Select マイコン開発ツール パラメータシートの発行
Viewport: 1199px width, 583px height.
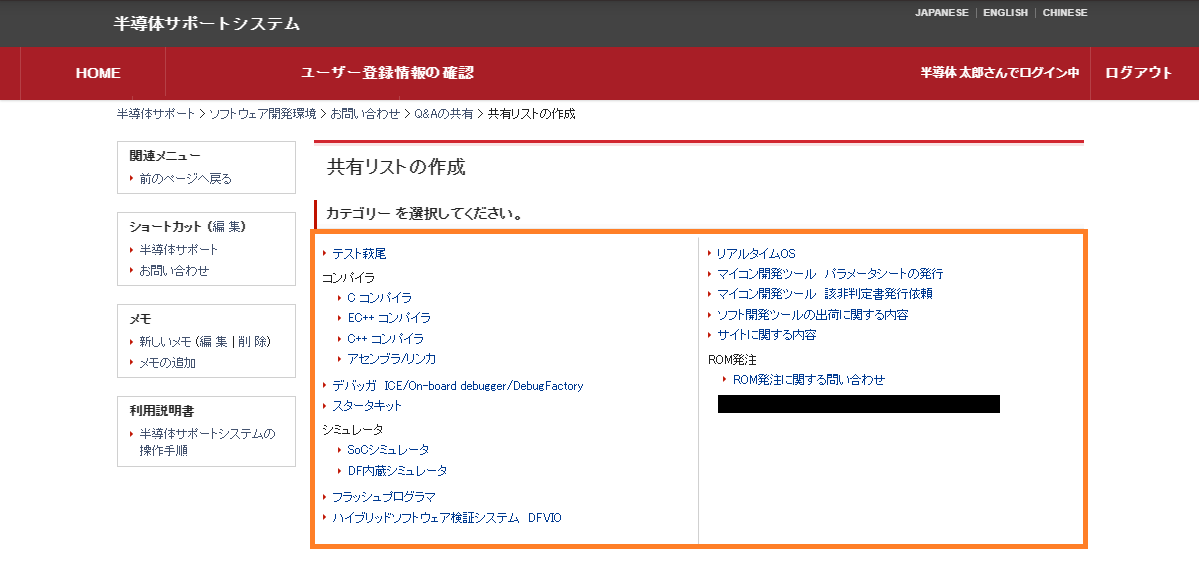[x=830, y=273]
